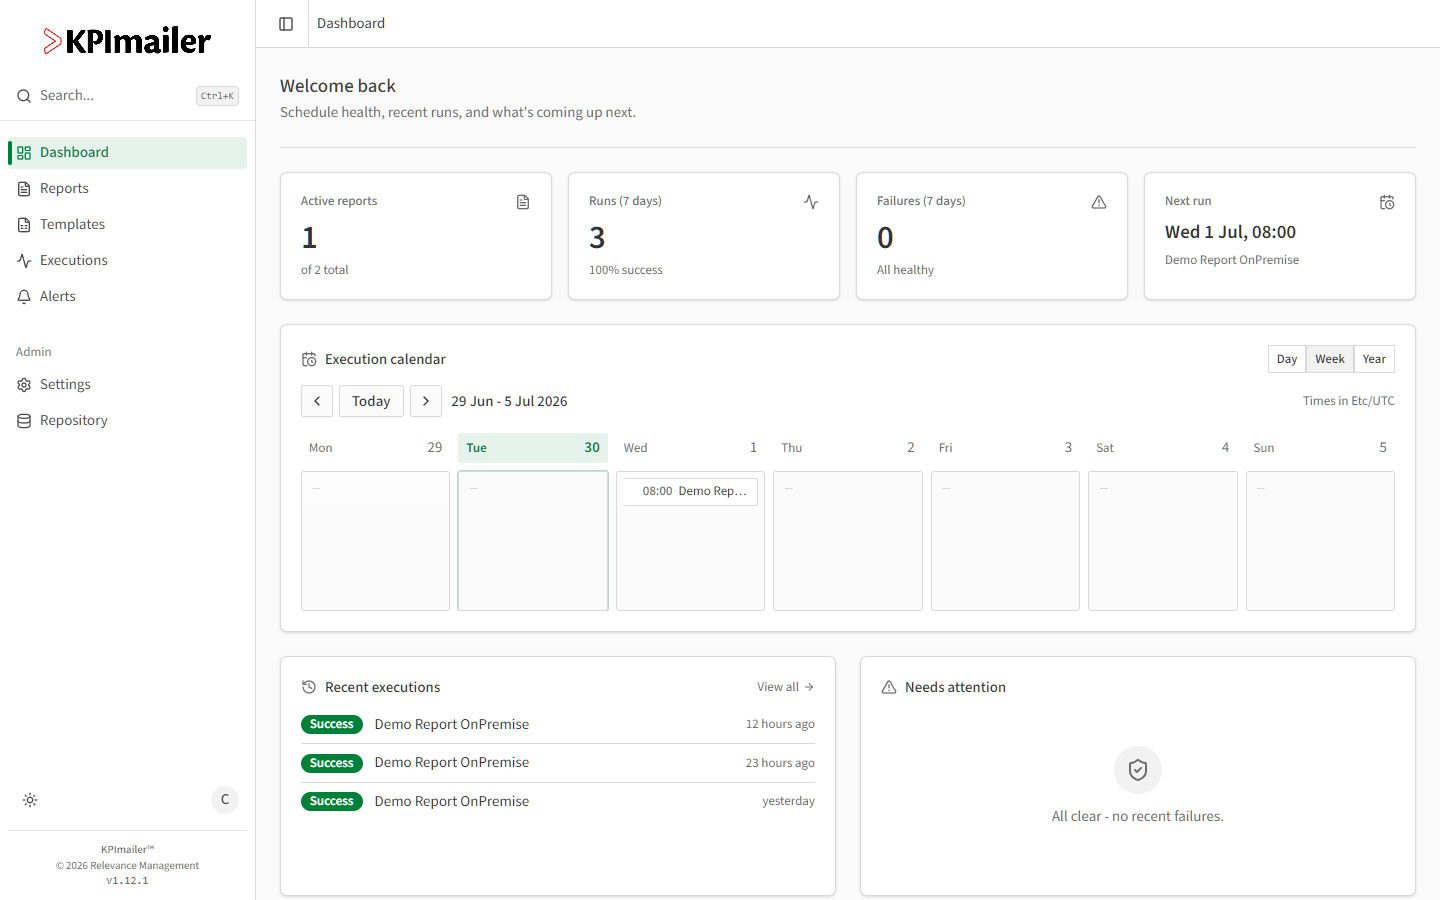Click the Needs attention warning icon

[889, 687]
